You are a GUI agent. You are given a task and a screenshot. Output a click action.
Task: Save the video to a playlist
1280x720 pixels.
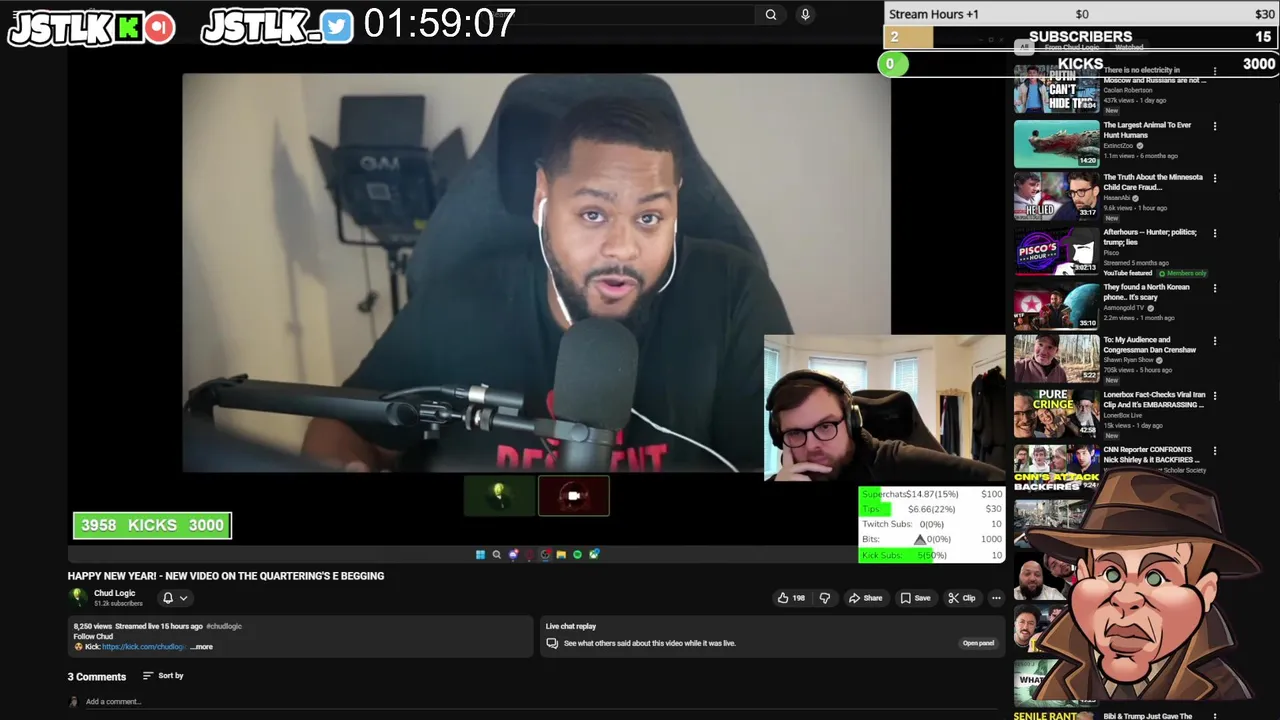coord(915,598)
